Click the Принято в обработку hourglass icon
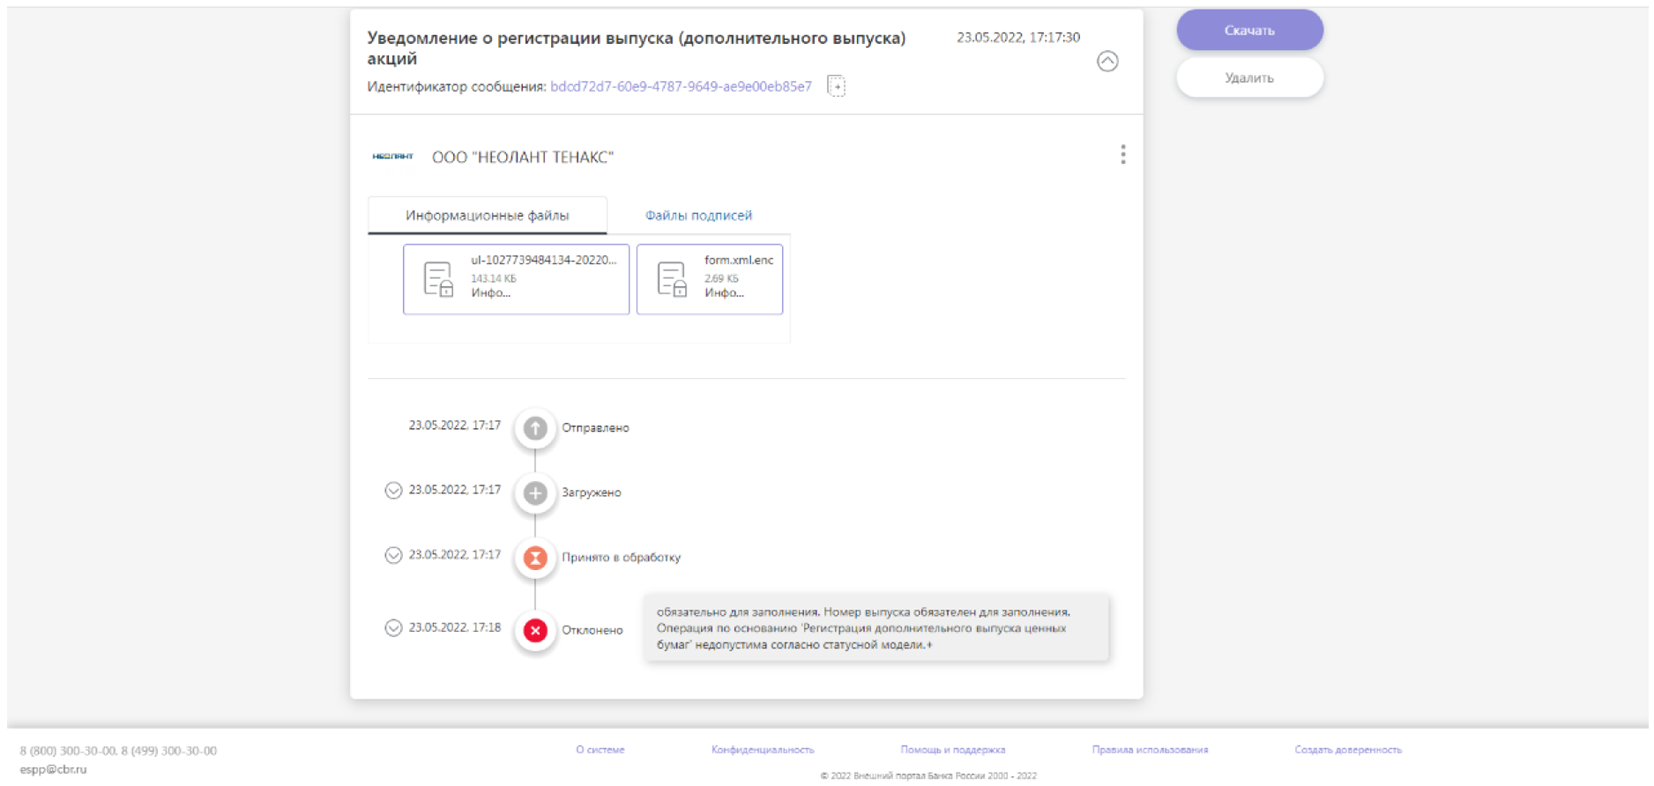This screenshot has width=1654, height=786. pos(535,558)
